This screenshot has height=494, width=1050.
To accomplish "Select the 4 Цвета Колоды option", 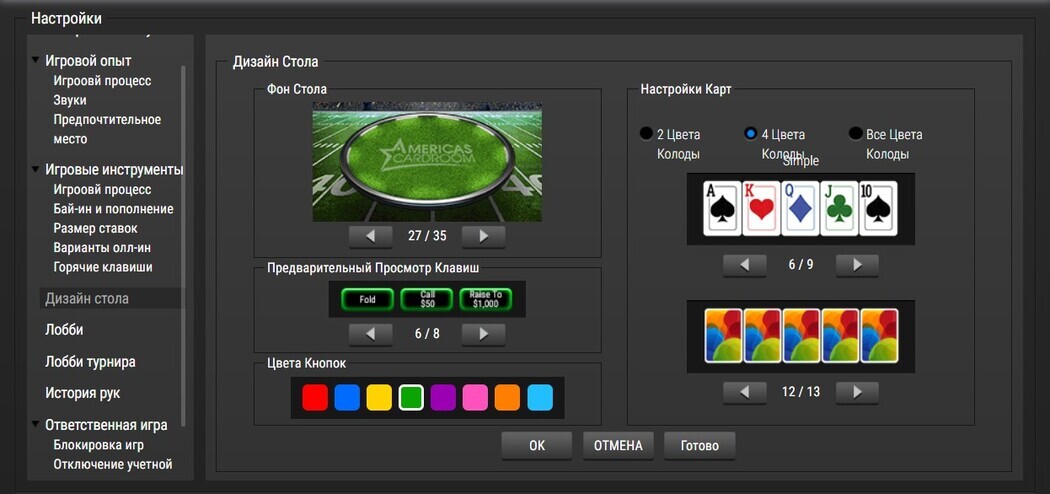I will click(x=751, y=134).
